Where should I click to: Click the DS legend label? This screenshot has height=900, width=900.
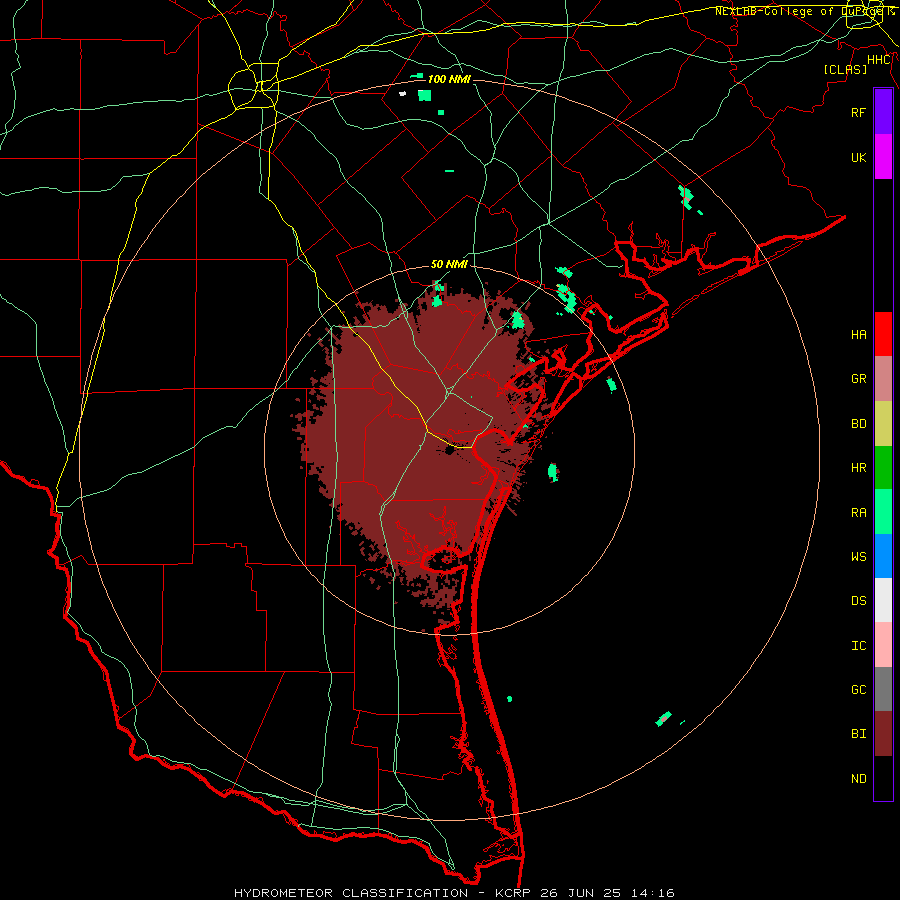point(858,601)
